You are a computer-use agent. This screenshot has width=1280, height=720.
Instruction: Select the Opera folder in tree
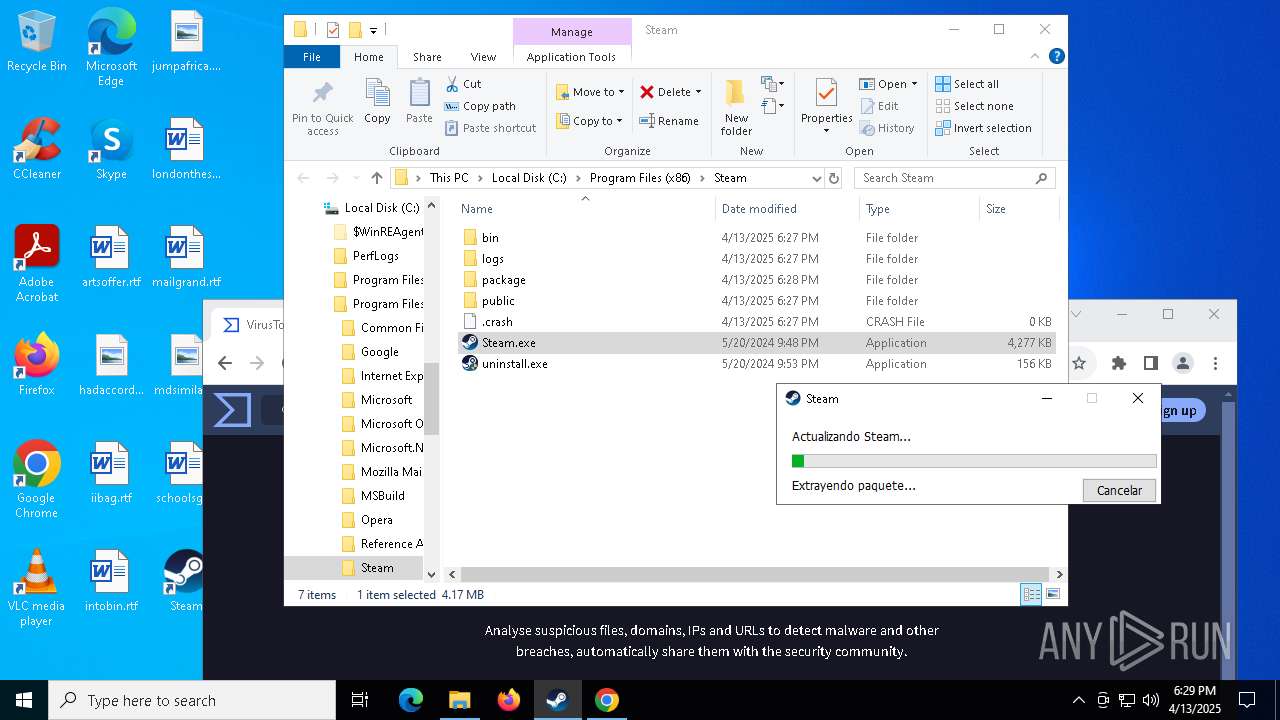[x=367, y=520]
